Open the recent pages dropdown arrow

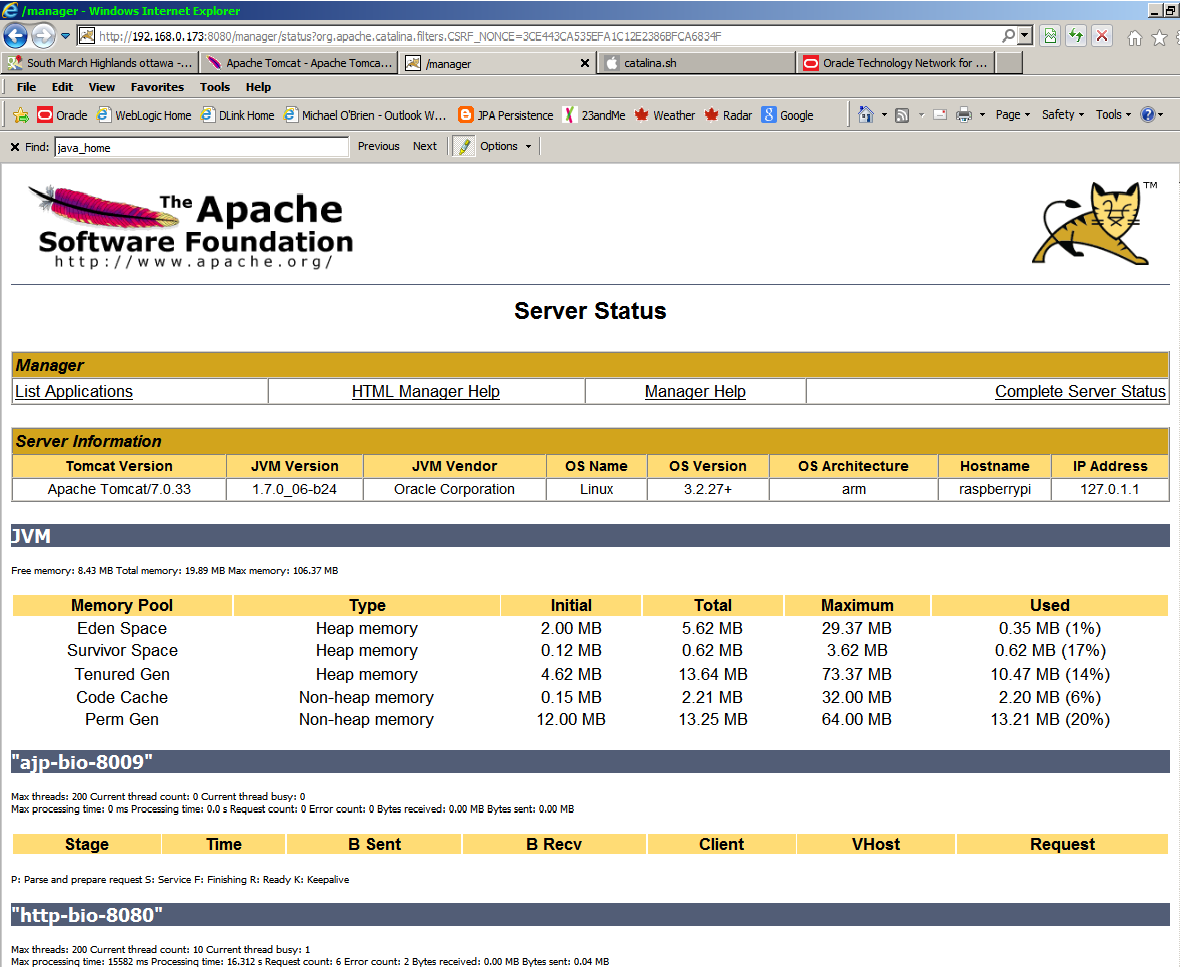[x=65, y=35]
